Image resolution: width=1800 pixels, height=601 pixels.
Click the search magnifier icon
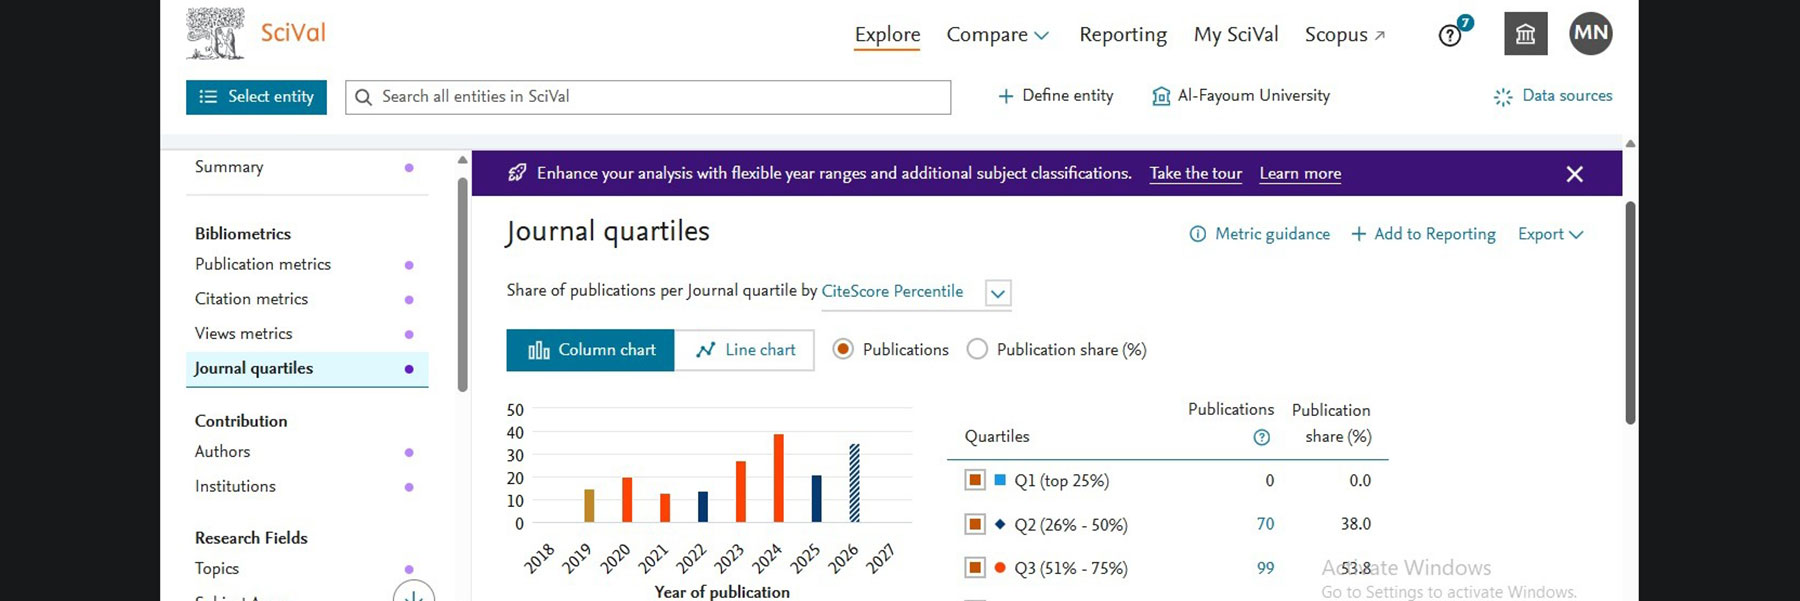[364, 97]
